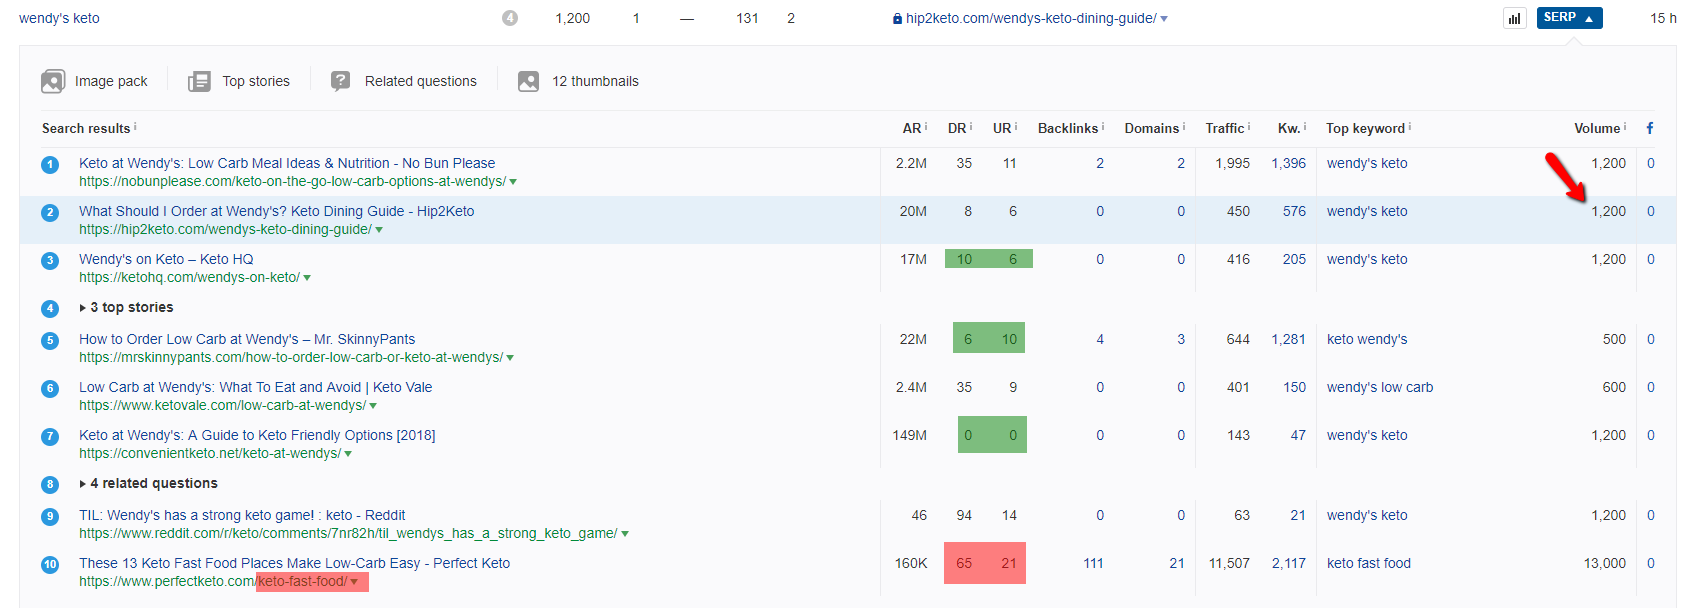This screenshot has height=608, width=1690.
Task: Sort by the AR column header
Action: 911,128
